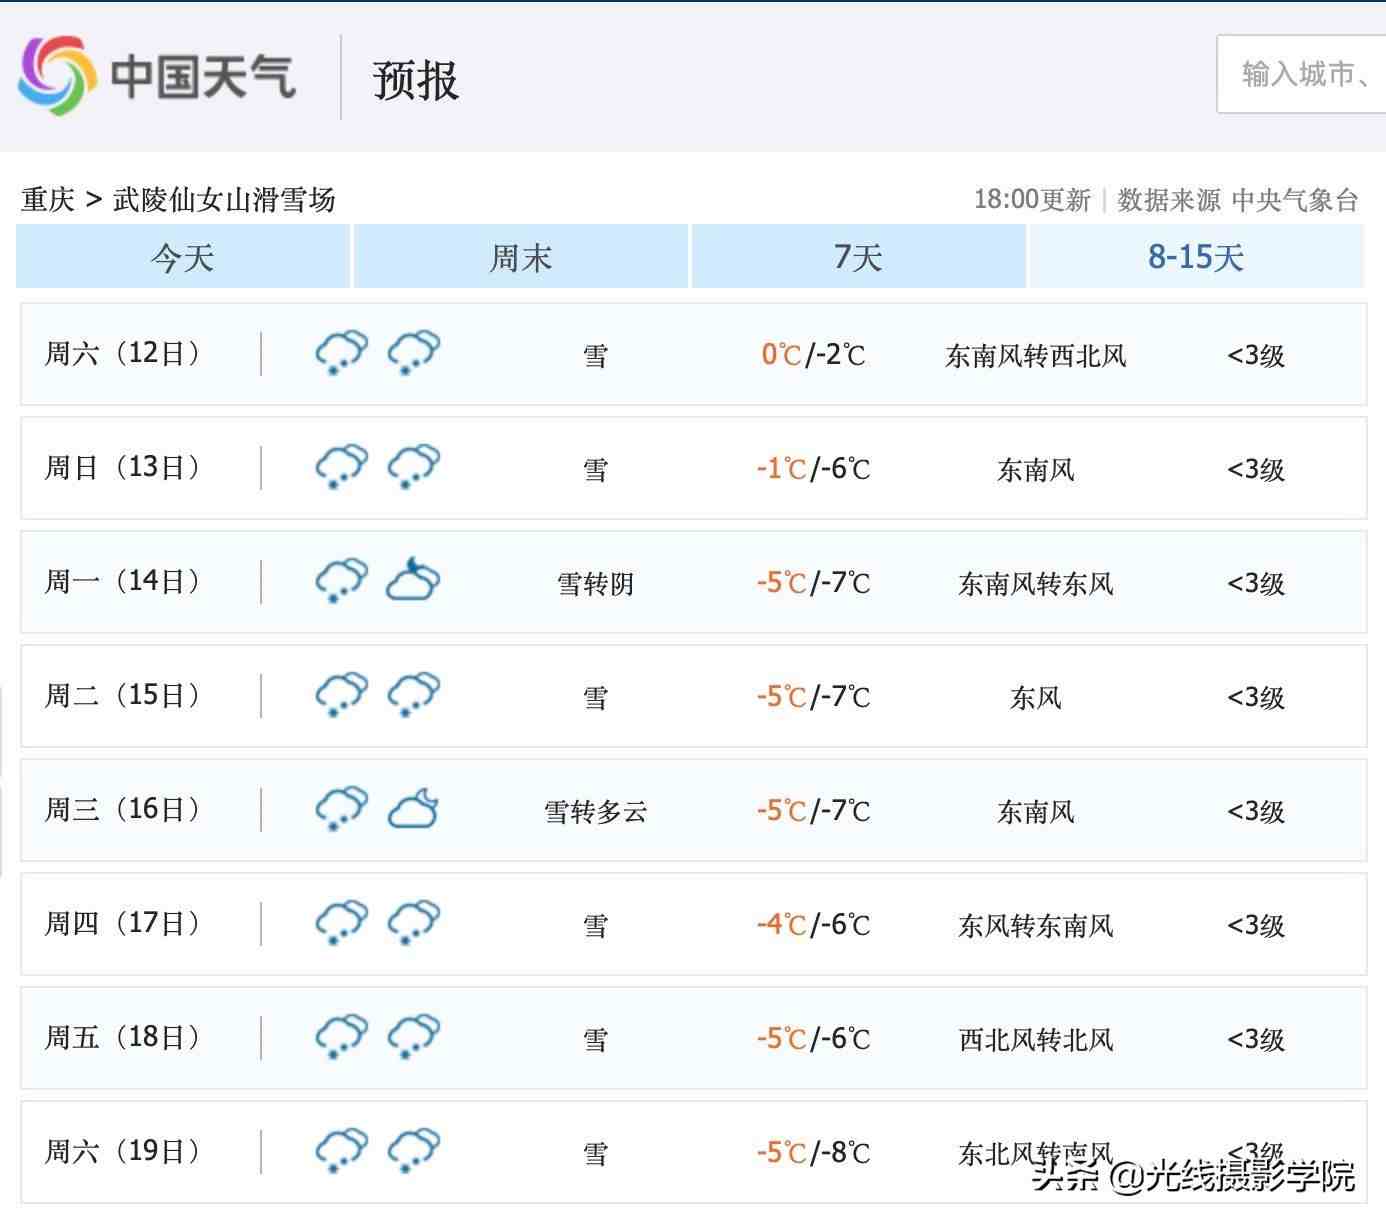This screenshot has width=1386, height=1224.
Task: Select the 周六（12日） date label
Action: point(123,353)
